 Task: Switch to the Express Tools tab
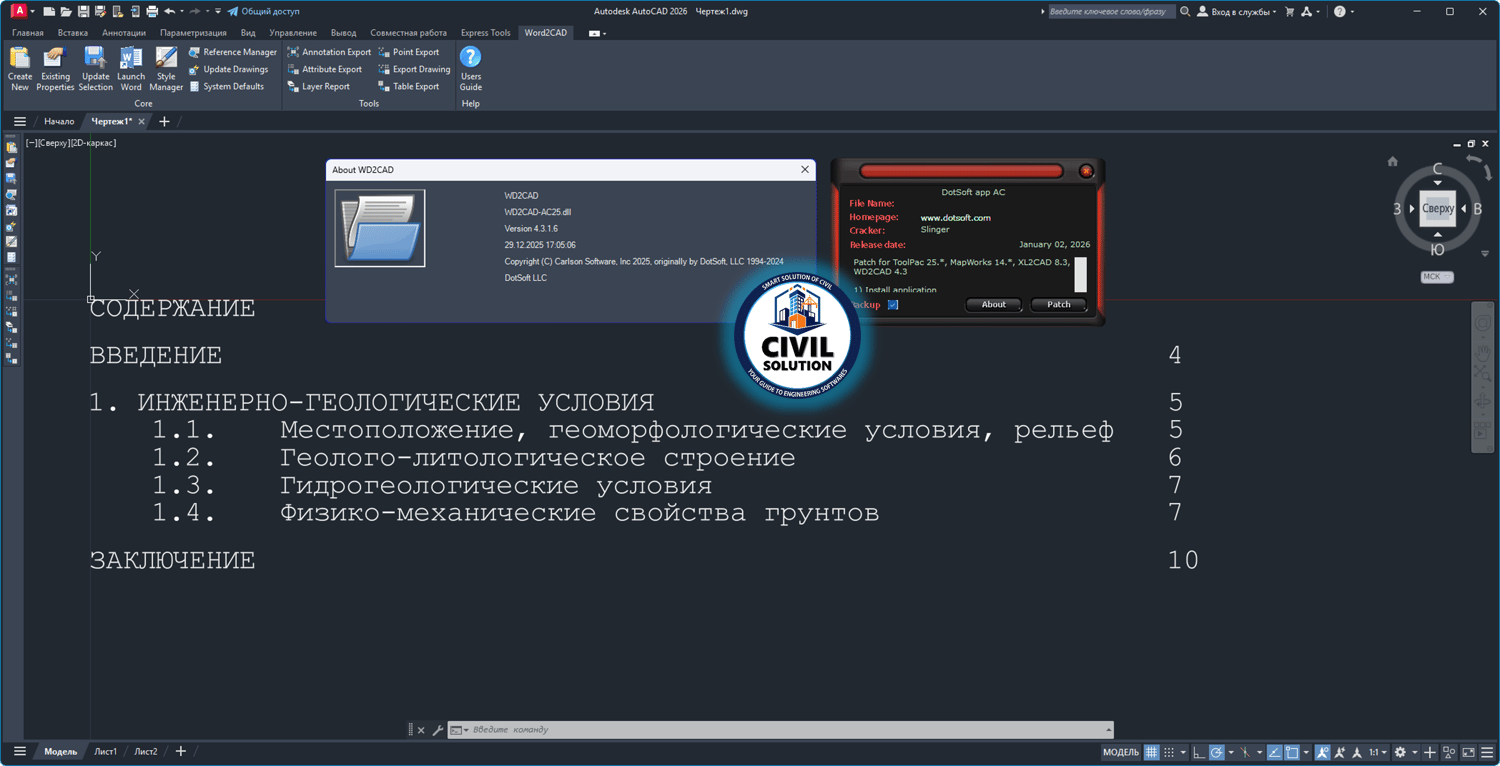485,33
